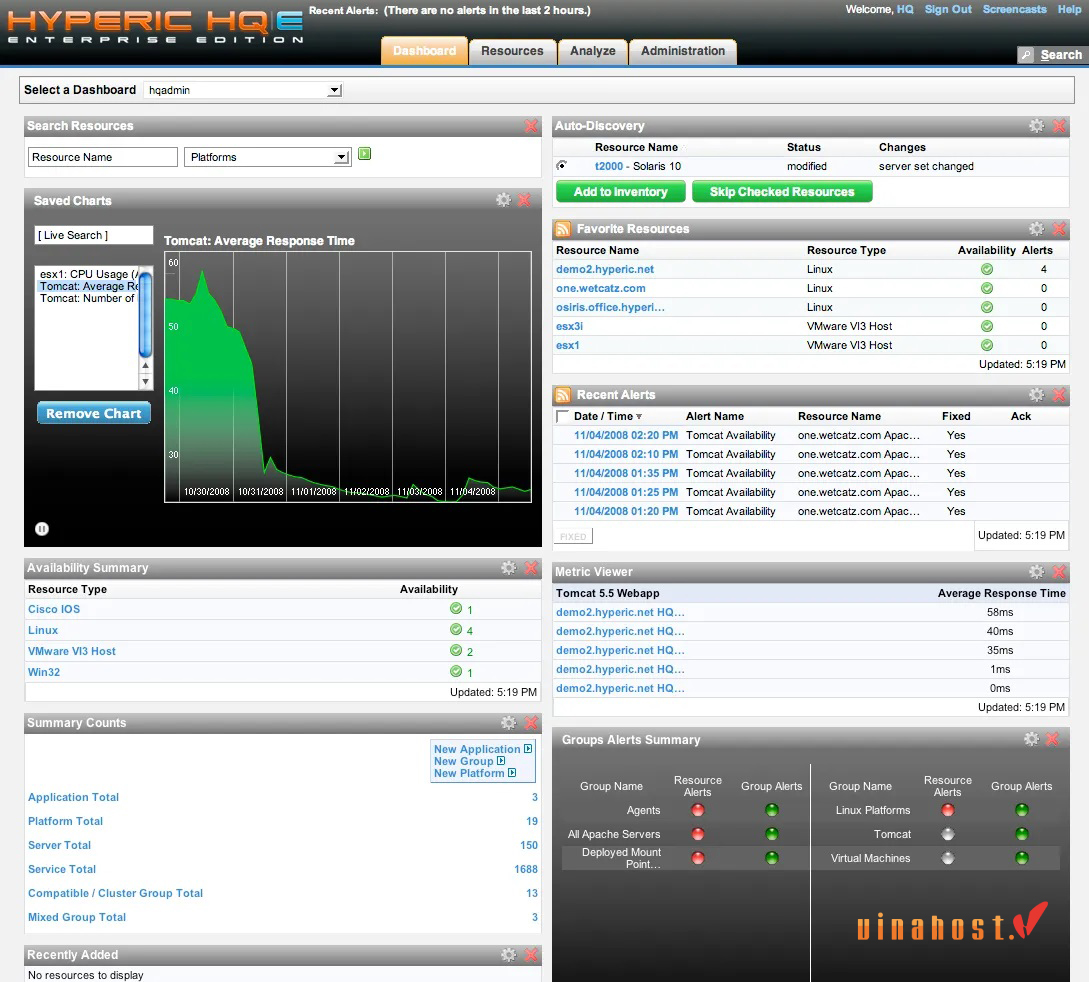Open the Select a Dashboard dropdown
The width and height of the screenshot is (1089, 982).
(x=244, y=90)
